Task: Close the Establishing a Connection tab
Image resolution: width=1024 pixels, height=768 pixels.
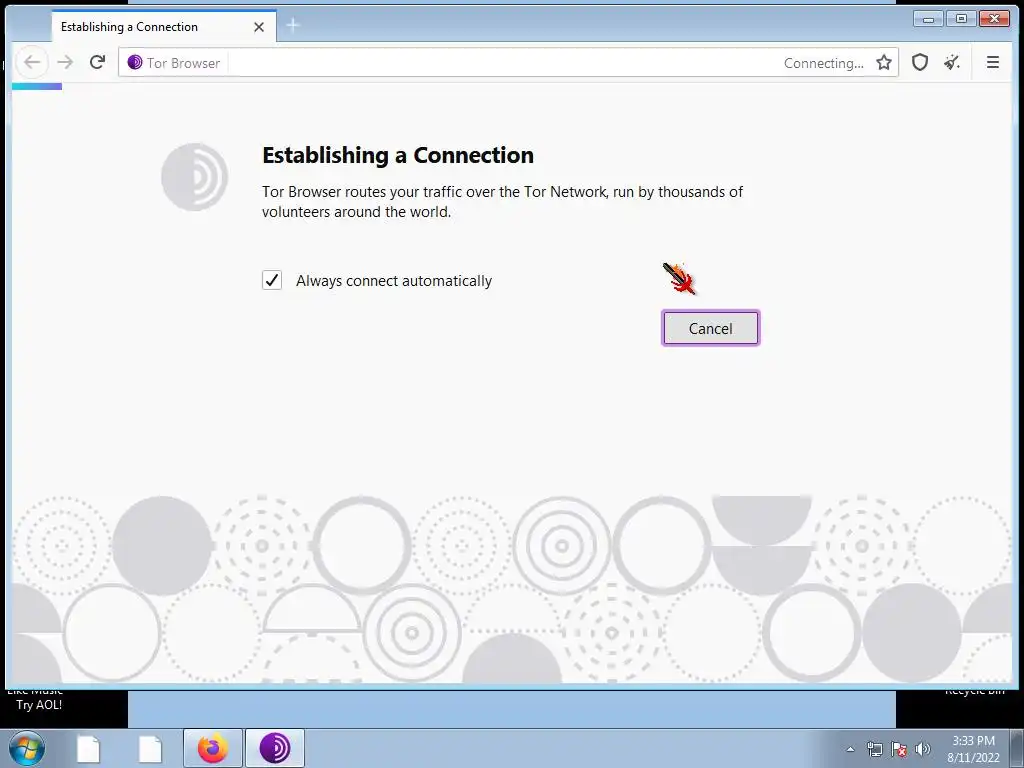Action: (259, 27)
